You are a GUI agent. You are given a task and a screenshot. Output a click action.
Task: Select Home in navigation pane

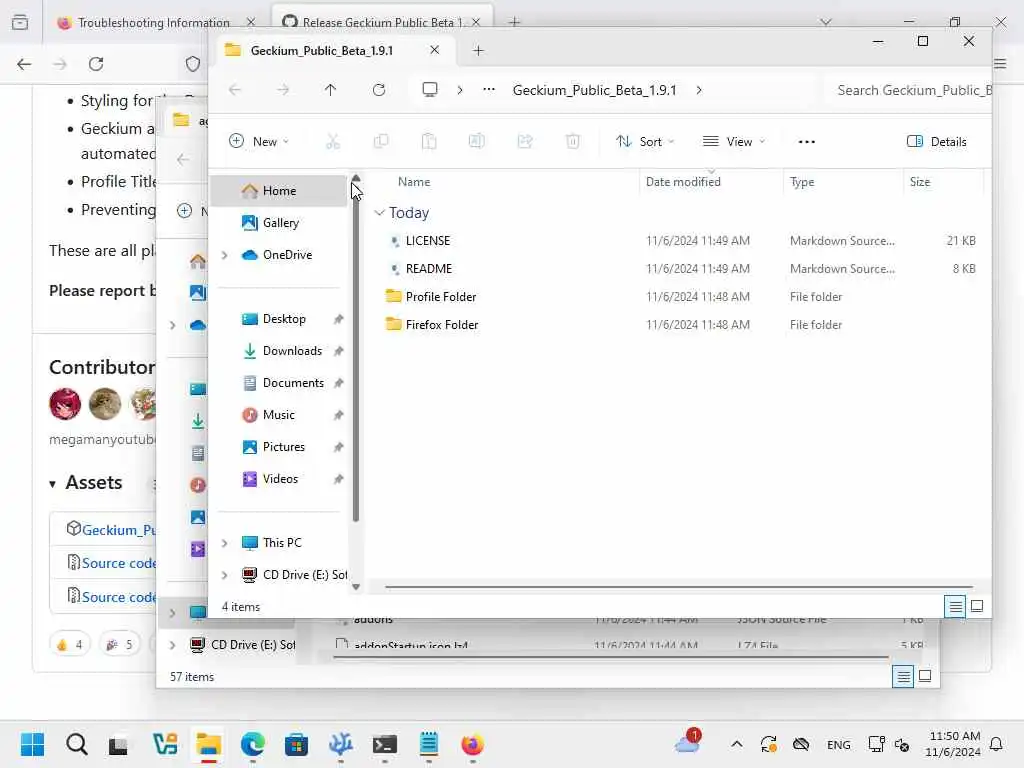coord(280,191)
